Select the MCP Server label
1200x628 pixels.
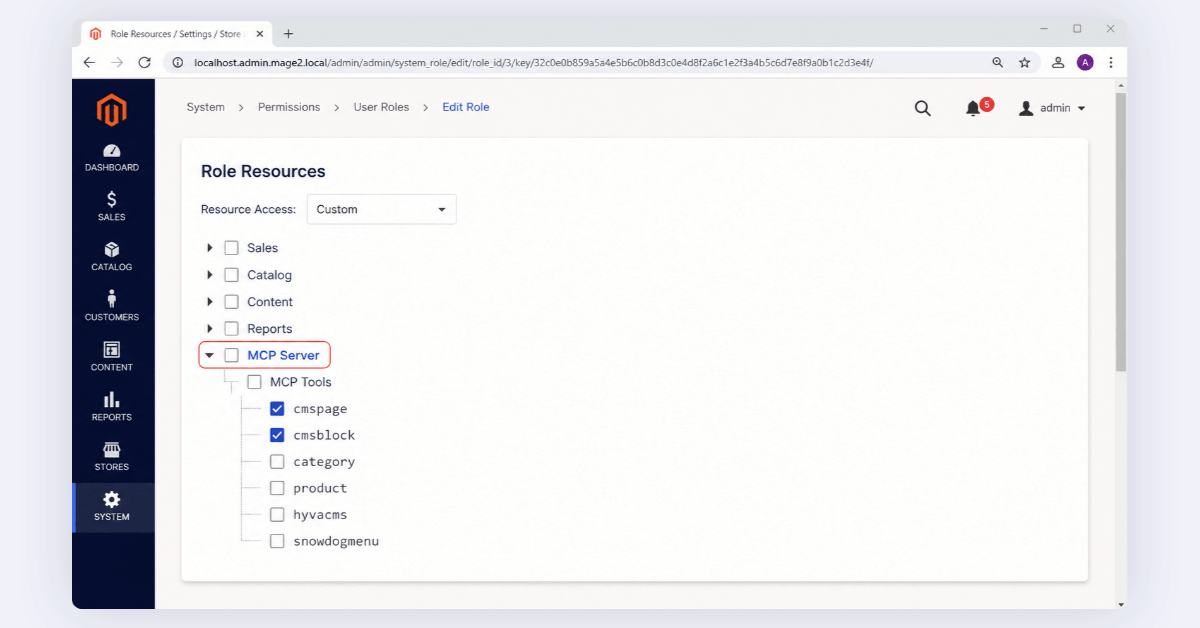[284, 355]
